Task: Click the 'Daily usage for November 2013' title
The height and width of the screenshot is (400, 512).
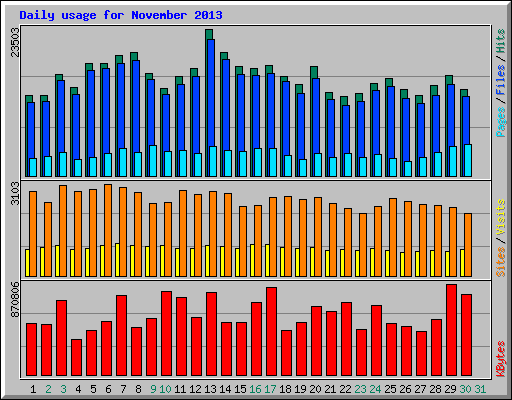Action: click(121, 15)
